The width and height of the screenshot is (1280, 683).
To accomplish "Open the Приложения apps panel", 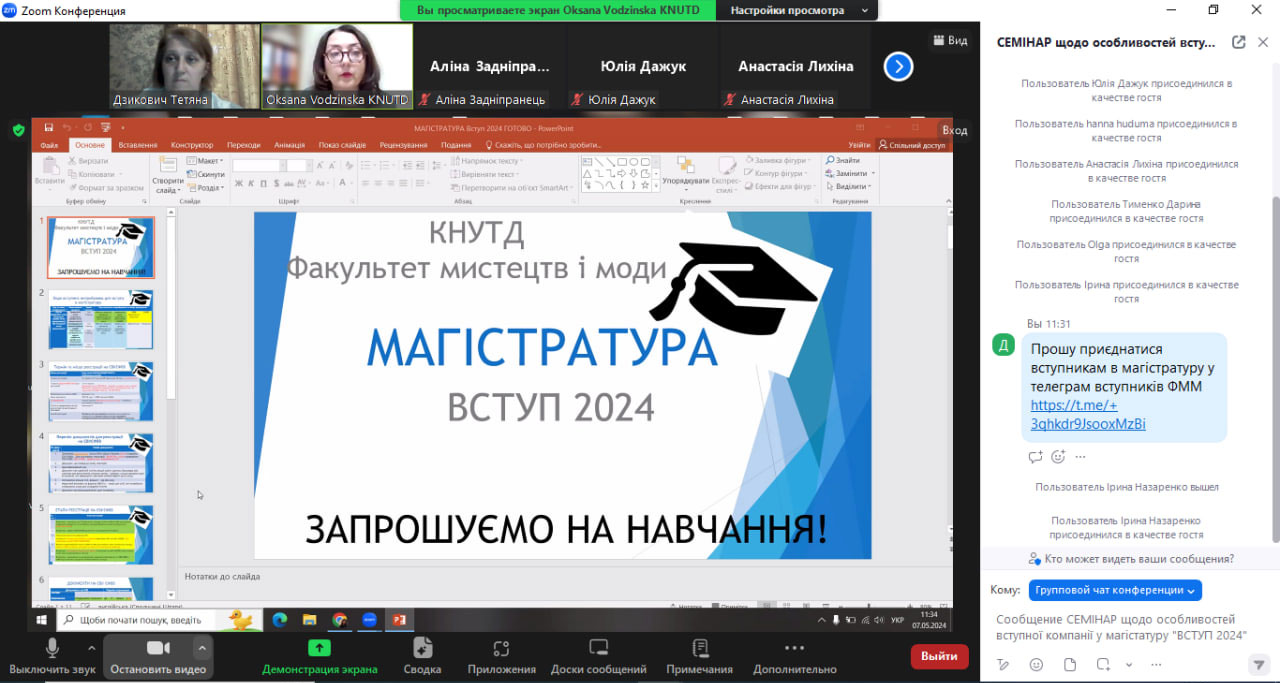I will [501, 655].
